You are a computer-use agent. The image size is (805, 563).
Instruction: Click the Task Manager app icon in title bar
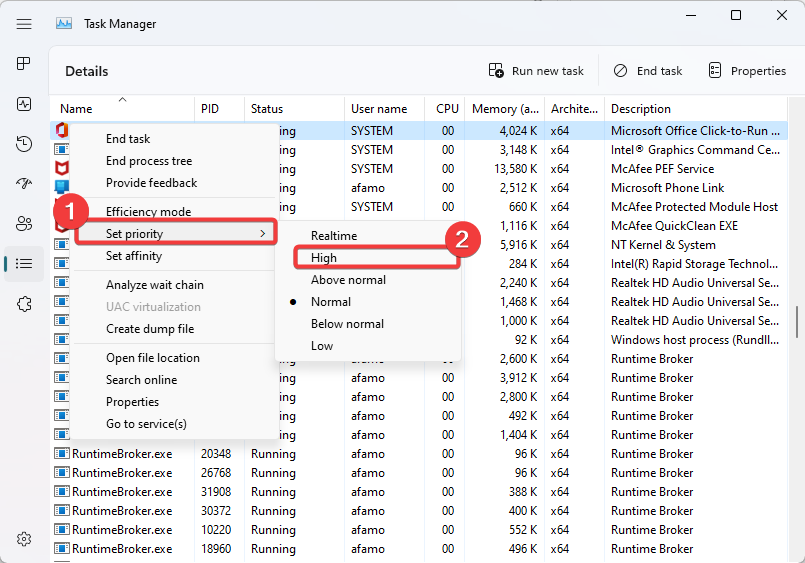[64, 24]
